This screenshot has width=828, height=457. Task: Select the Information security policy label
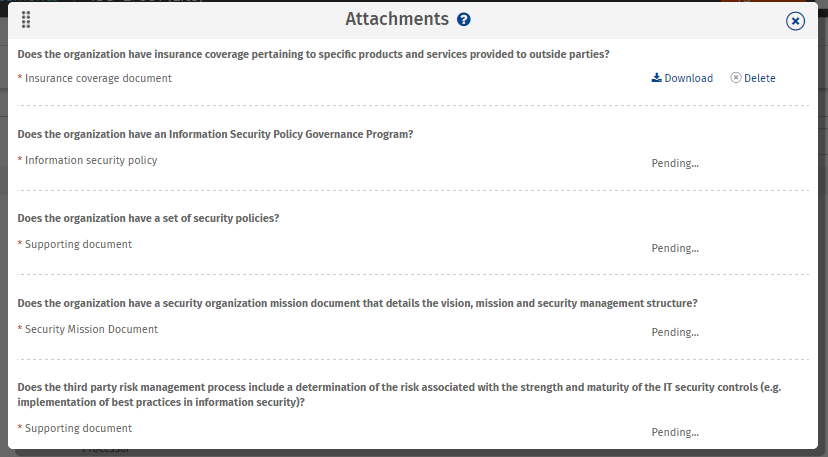click(x=91, y=160)
